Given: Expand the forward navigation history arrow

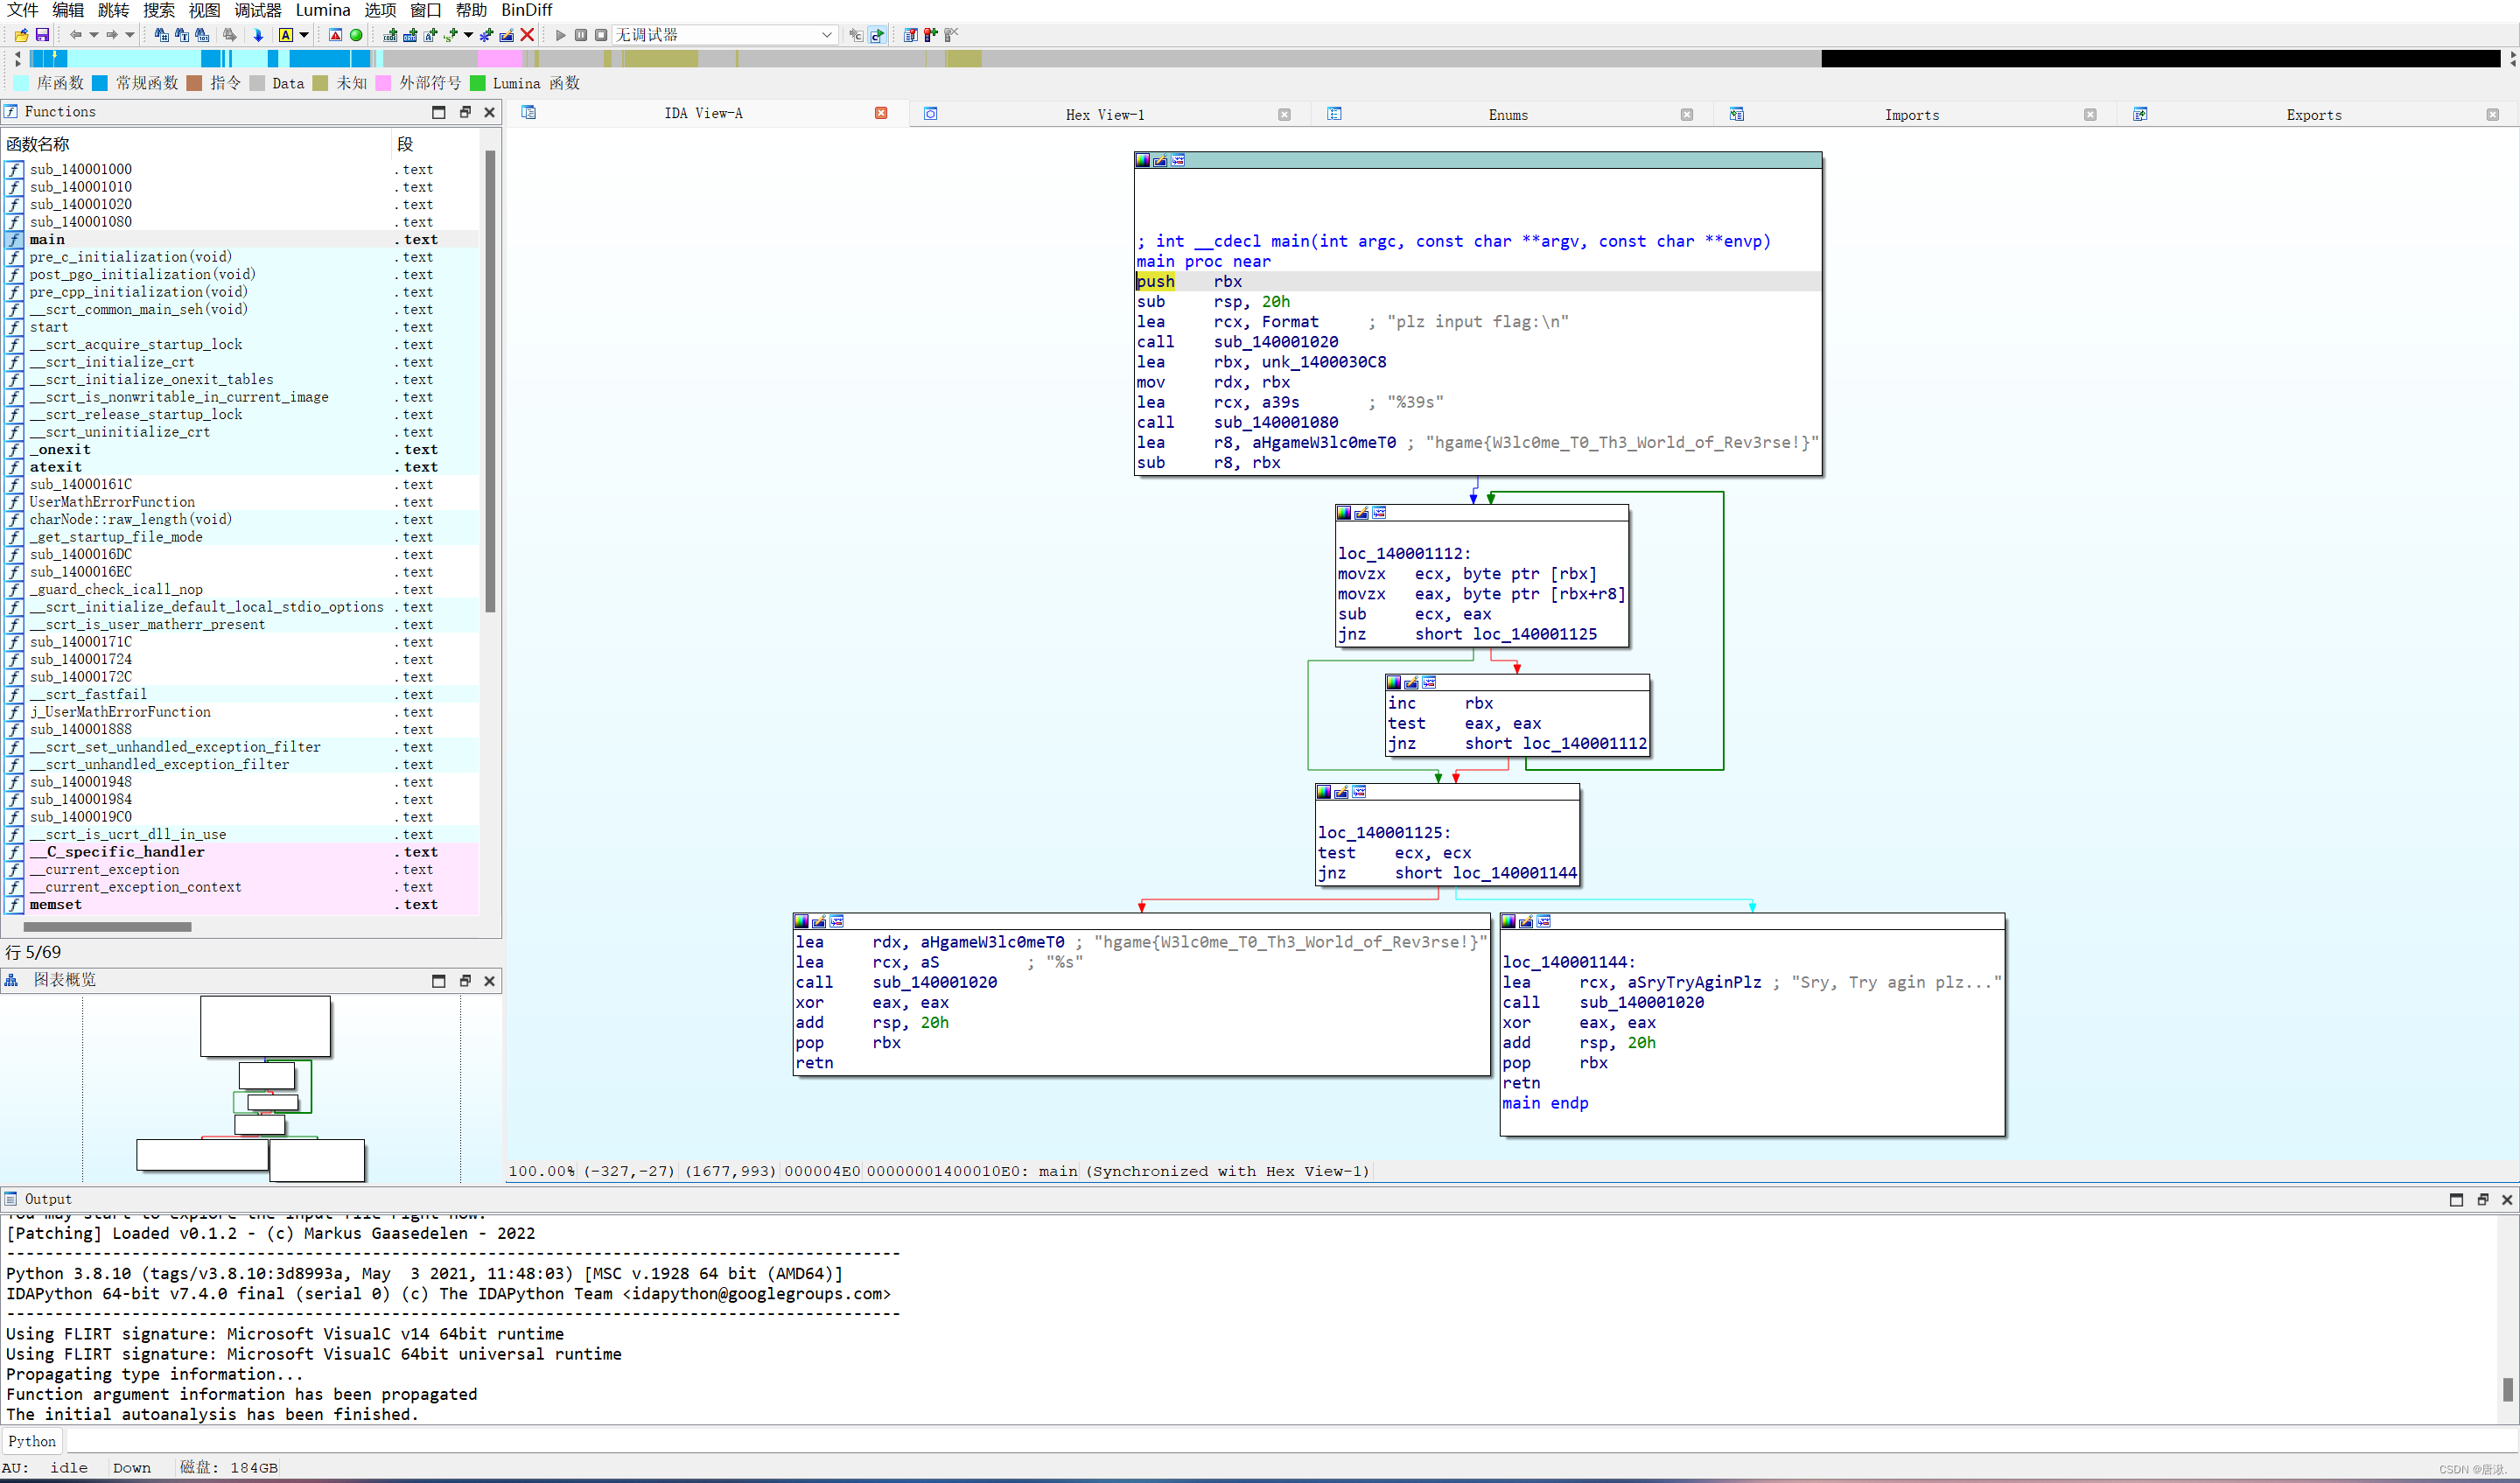Looking at the screenshot, I should (x=130, y=35).
